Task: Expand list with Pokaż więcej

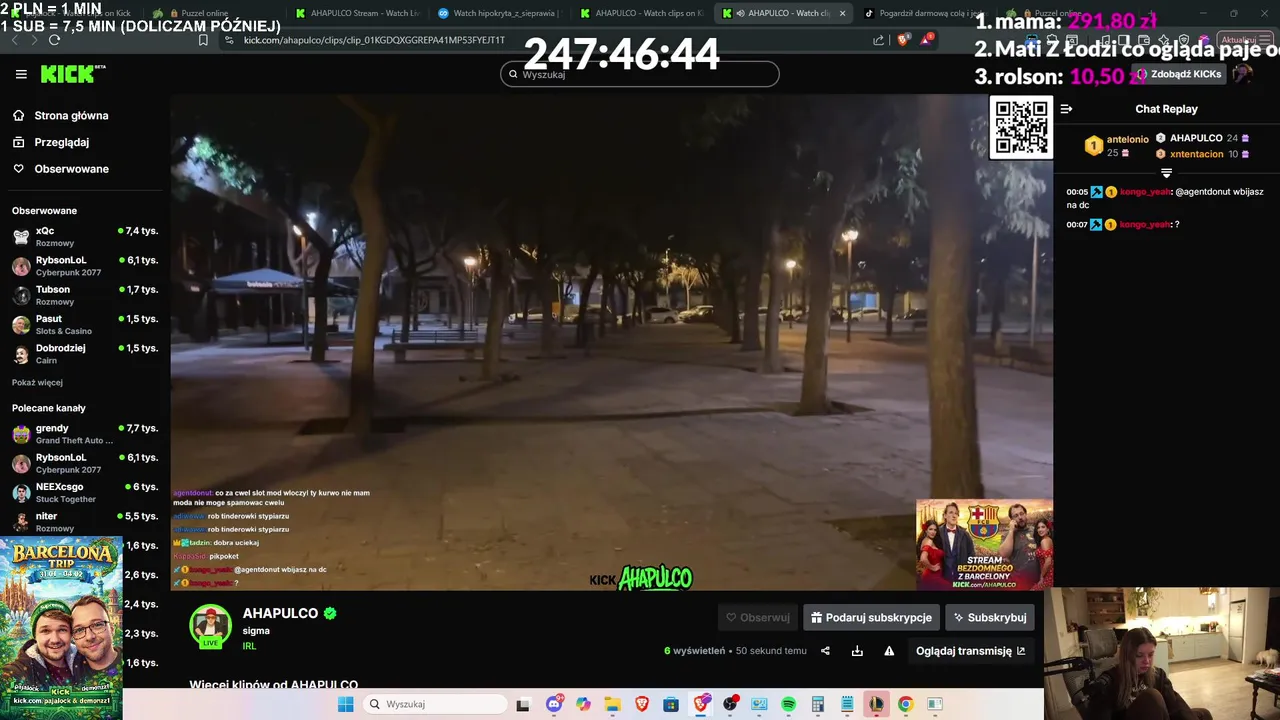Action: pyautogui.click(x=37, y=383)
